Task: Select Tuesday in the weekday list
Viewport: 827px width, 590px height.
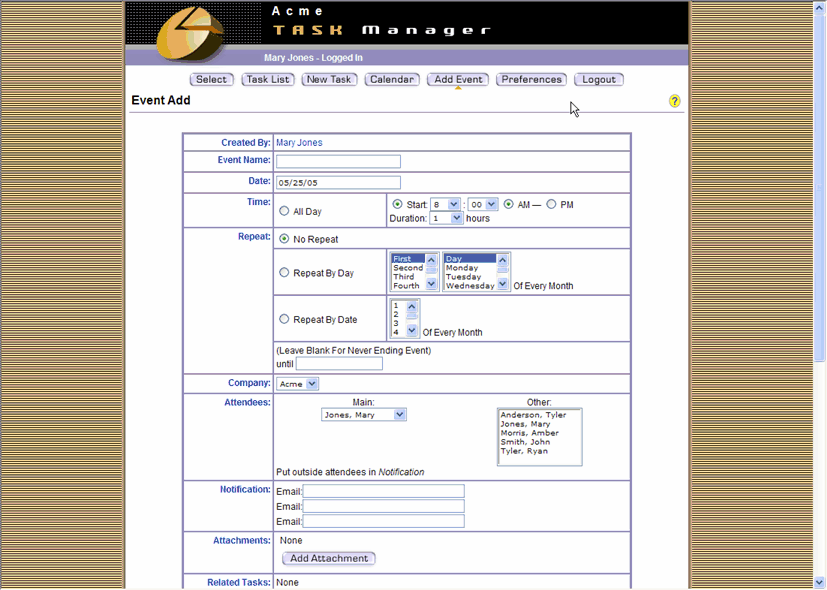Action: 470,277
